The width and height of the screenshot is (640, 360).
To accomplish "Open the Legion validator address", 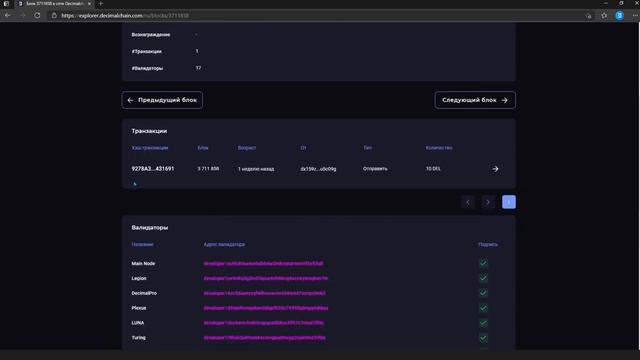I will coord(266,278).
